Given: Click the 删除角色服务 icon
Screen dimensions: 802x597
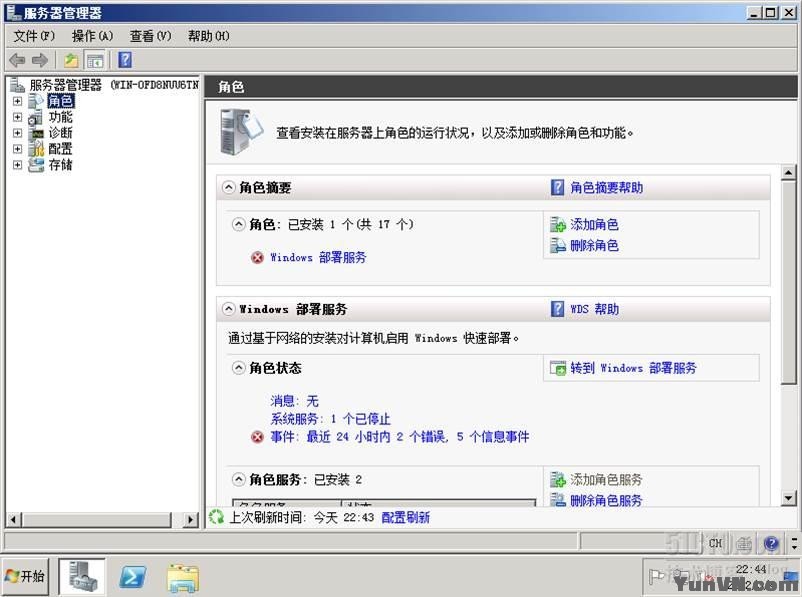Looking at the screenshot, I should 558,499.
